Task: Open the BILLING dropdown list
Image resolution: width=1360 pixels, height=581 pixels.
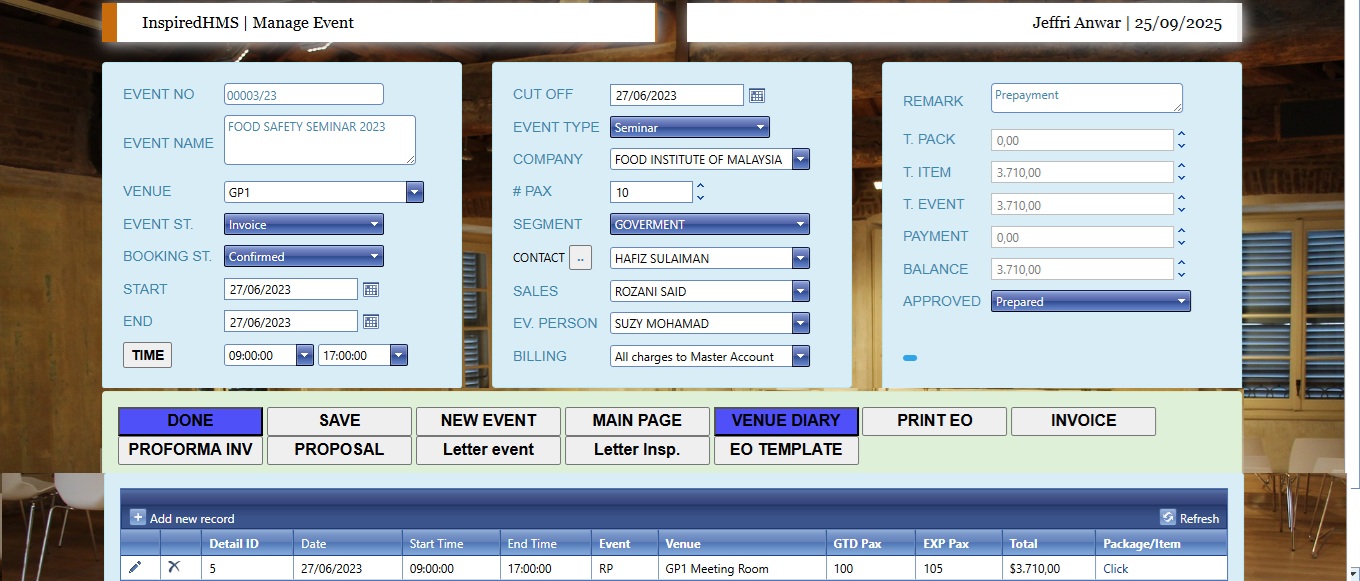Action: pos(801,357)
